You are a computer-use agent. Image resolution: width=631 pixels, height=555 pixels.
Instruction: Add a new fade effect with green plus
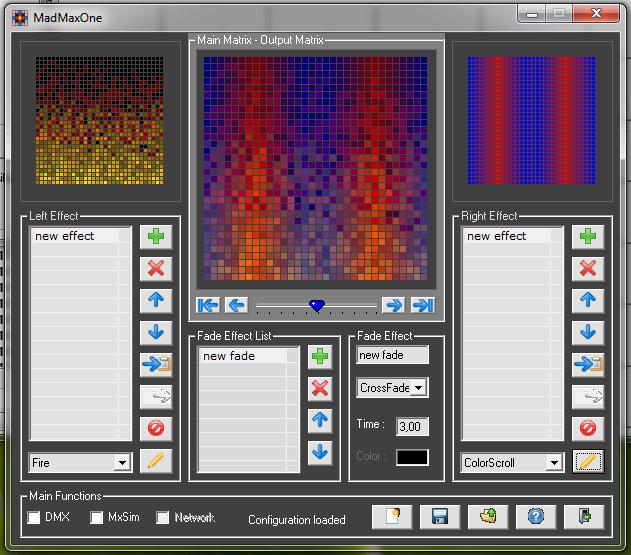coord(320,357)
